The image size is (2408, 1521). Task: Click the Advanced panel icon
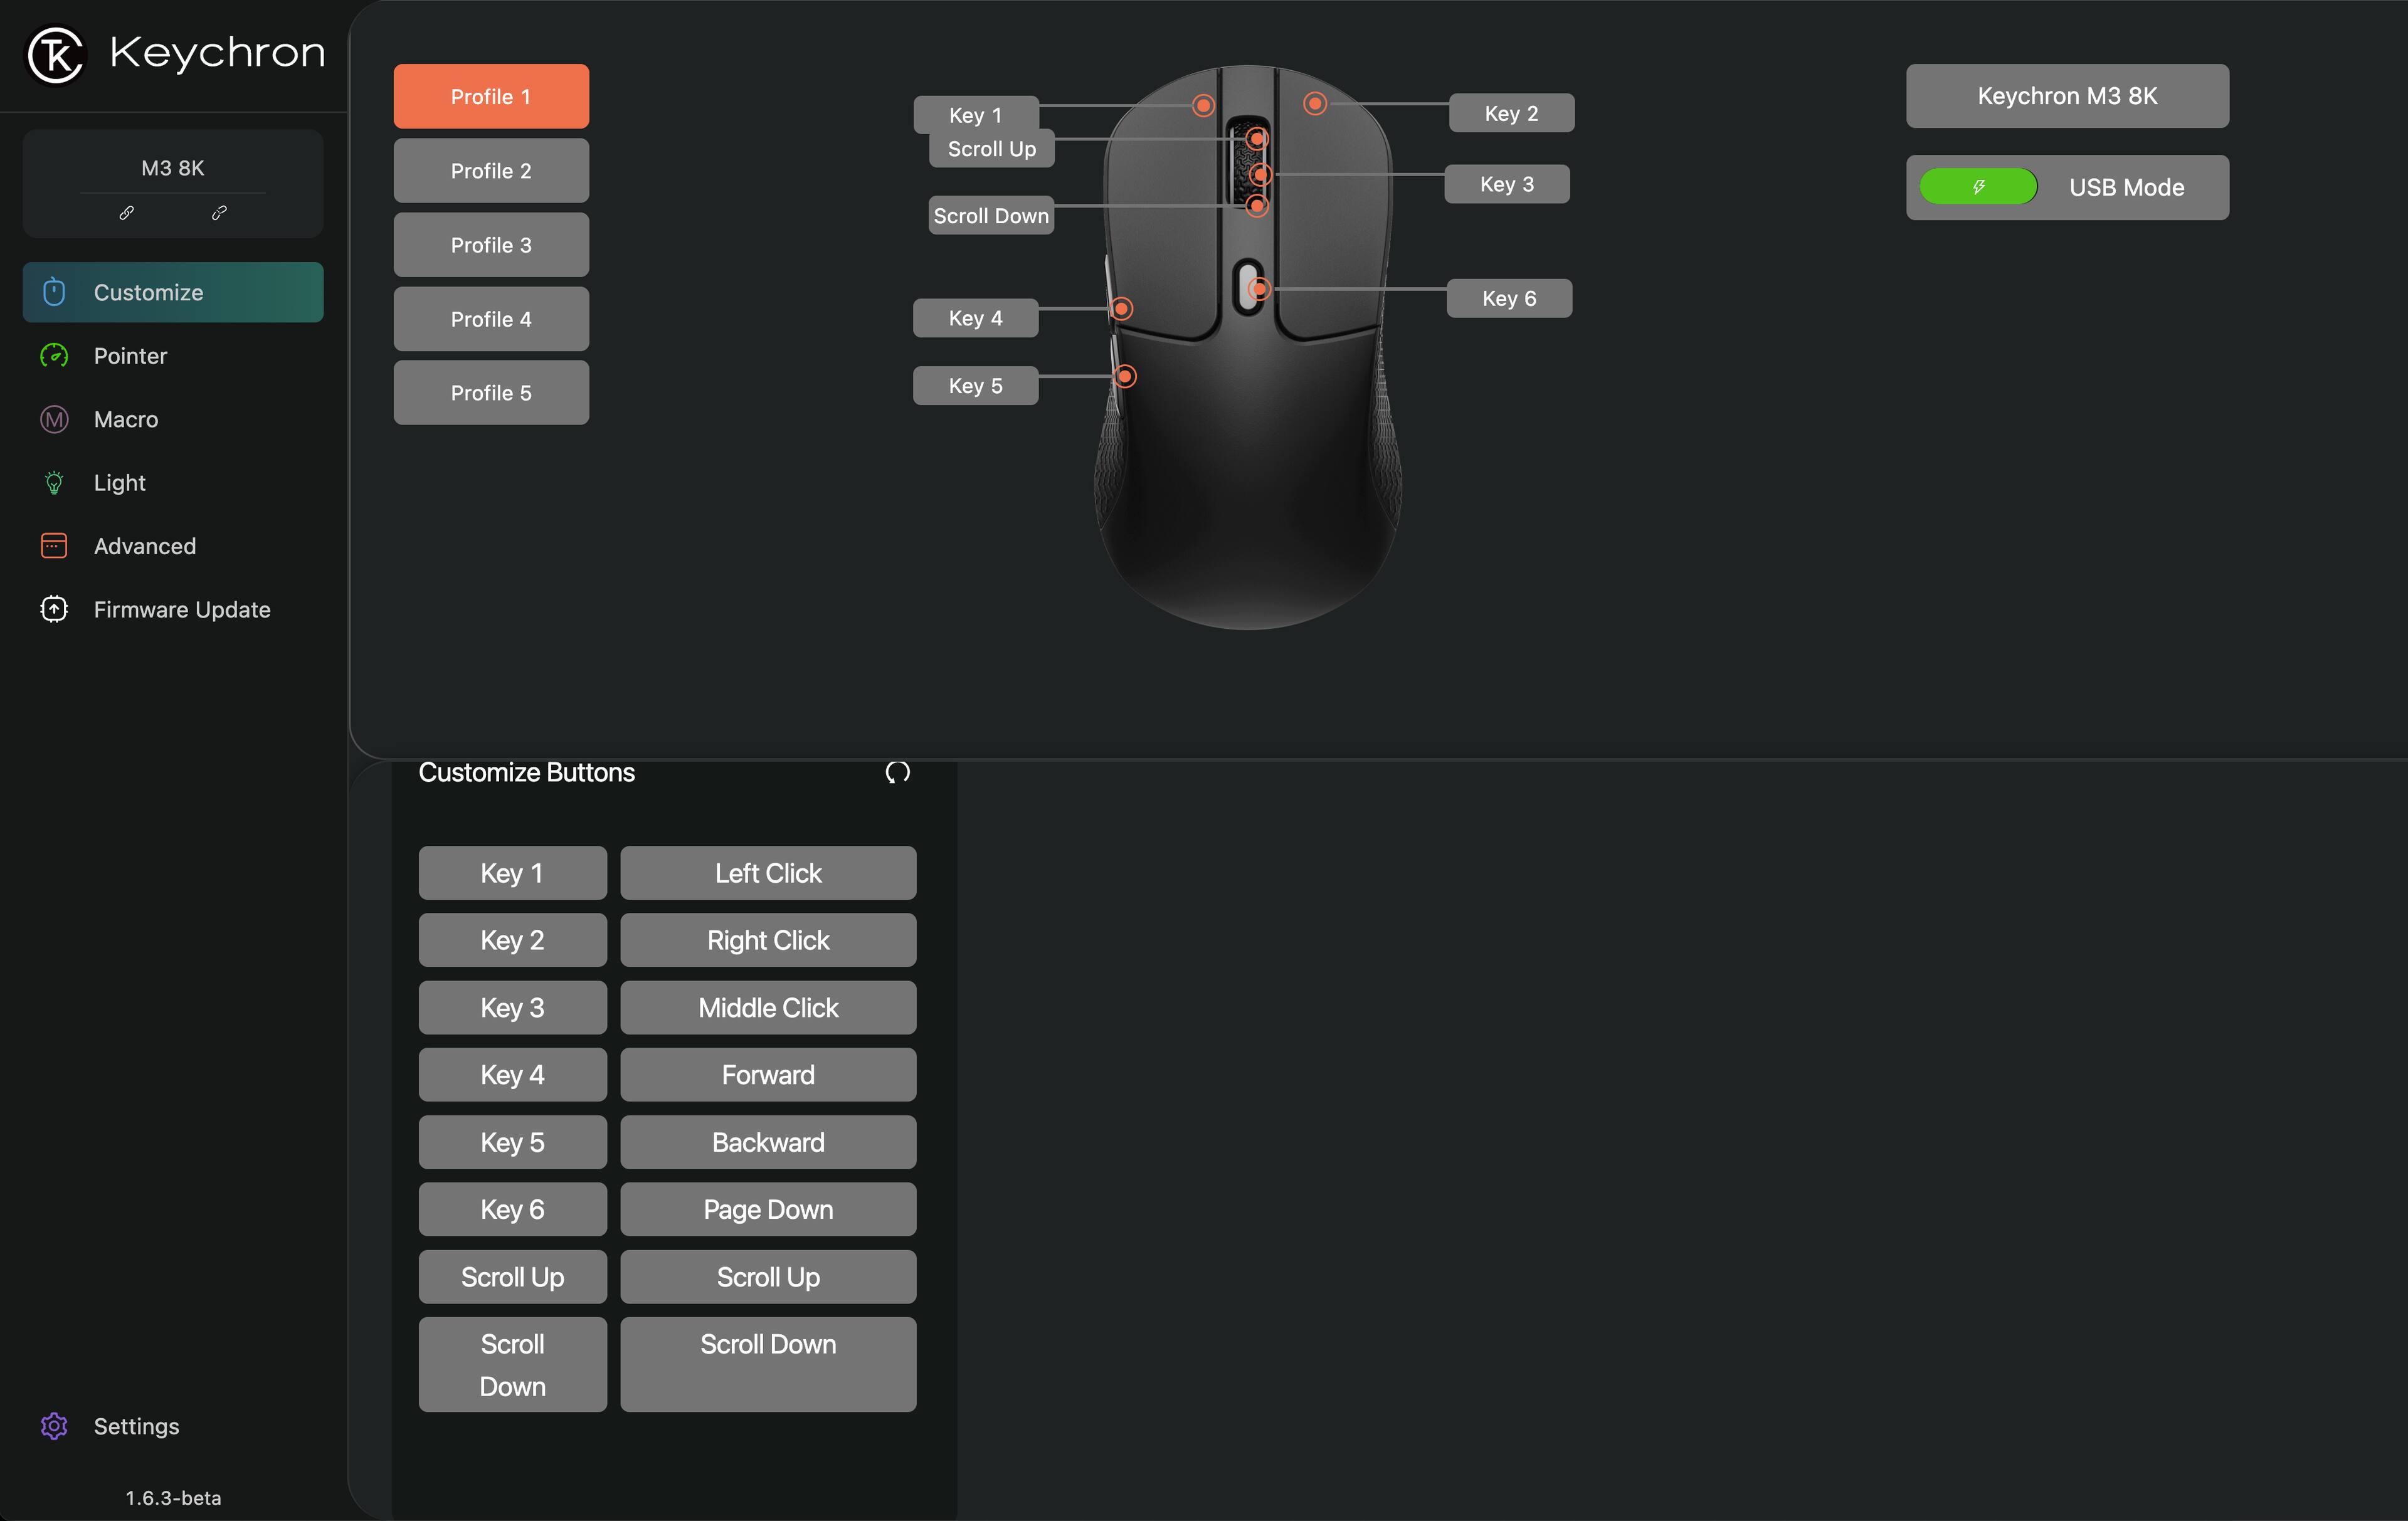[x=54, y=546]
